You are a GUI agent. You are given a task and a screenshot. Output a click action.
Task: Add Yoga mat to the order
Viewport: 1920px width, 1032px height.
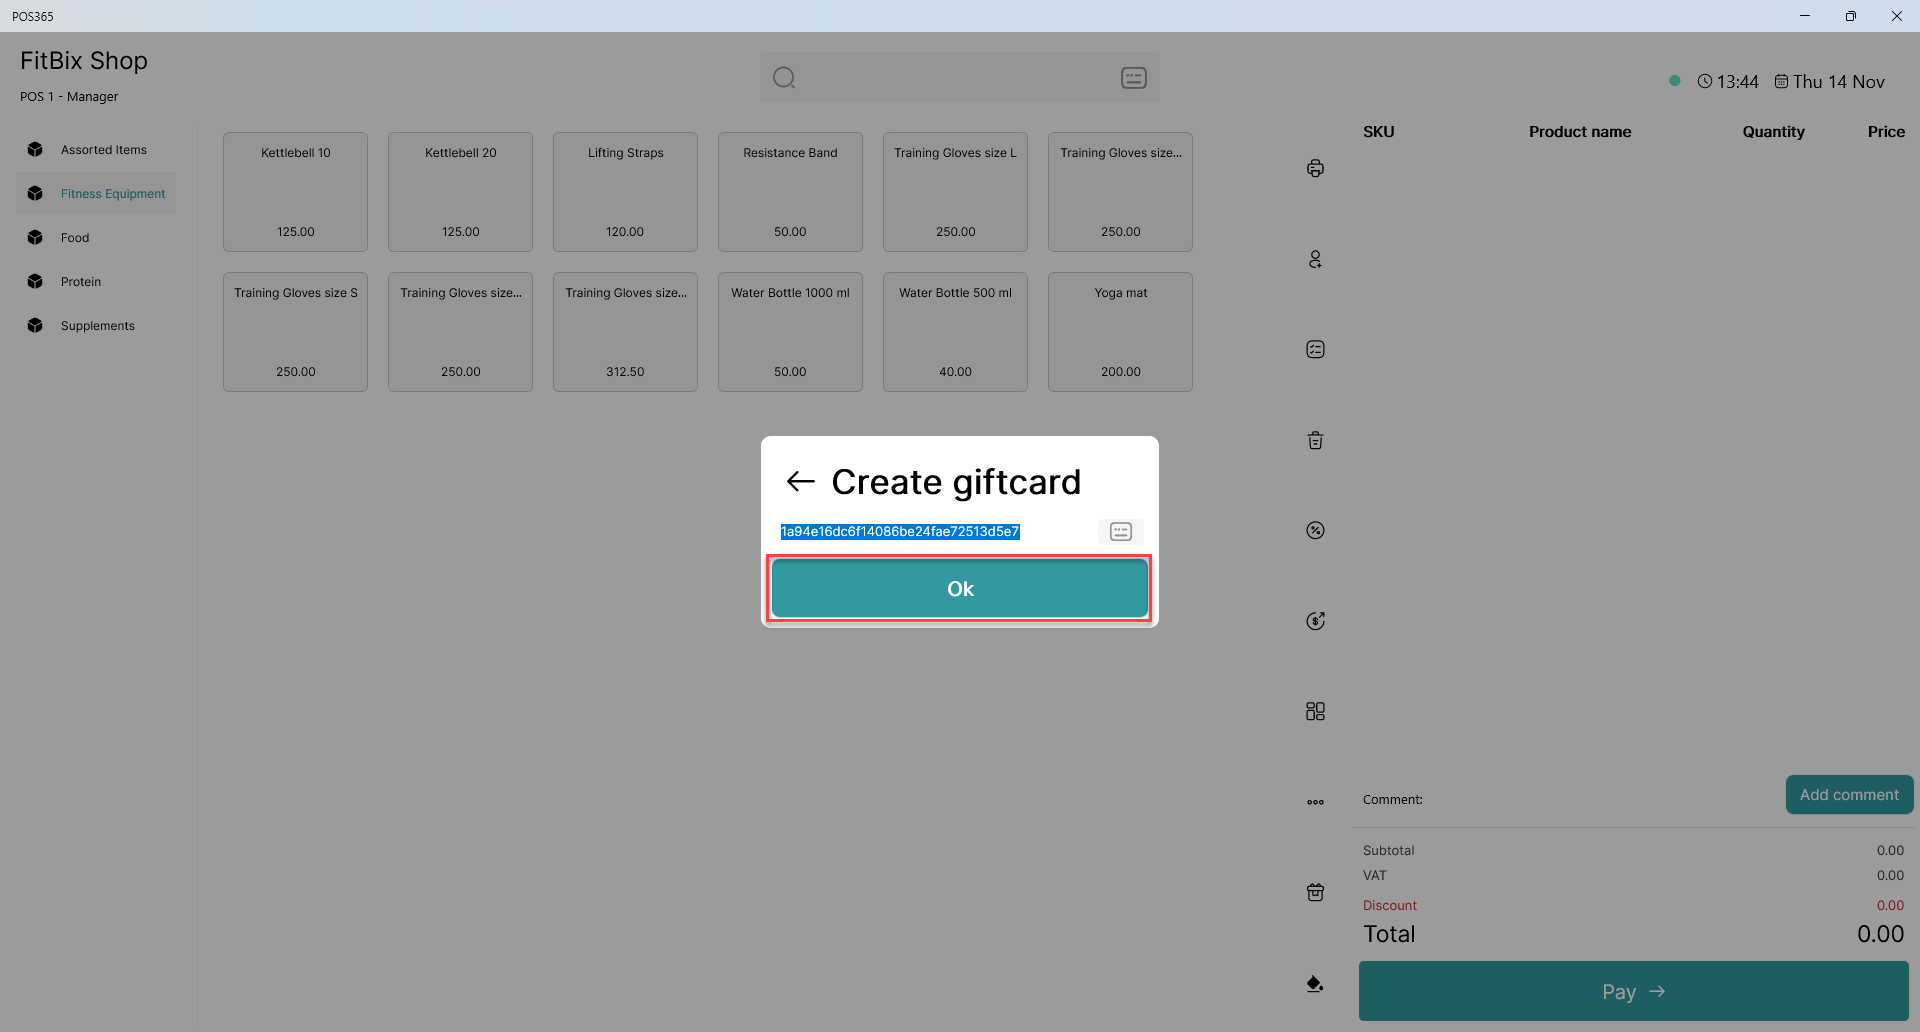tap(1120, 332)
